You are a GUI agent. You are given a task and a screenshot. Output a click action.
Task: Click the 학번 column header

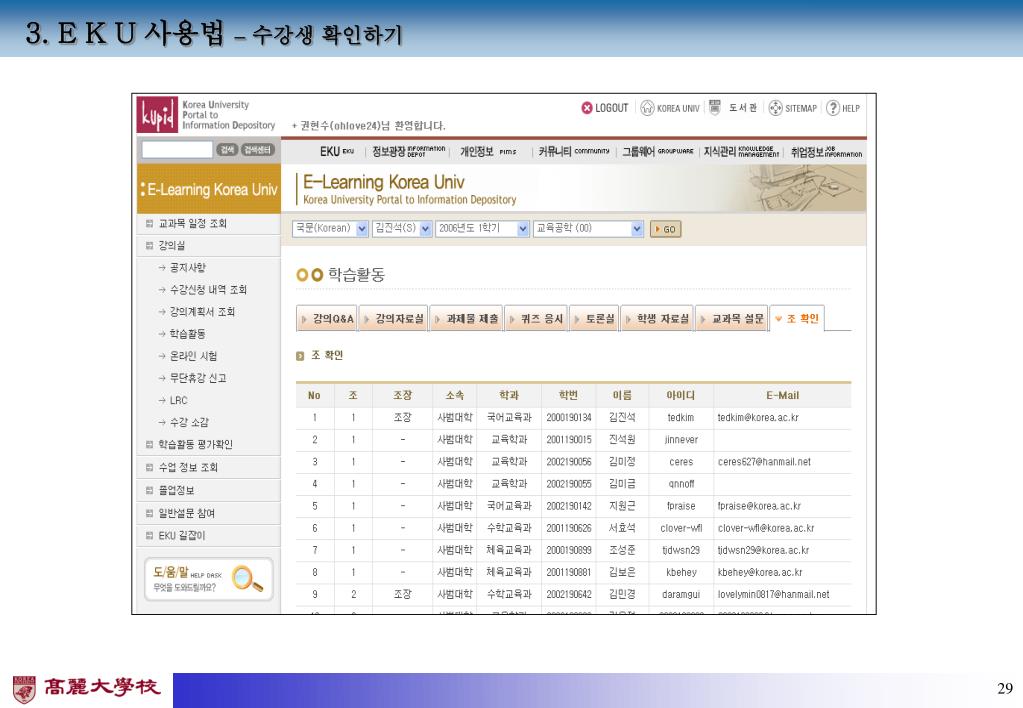568,395
